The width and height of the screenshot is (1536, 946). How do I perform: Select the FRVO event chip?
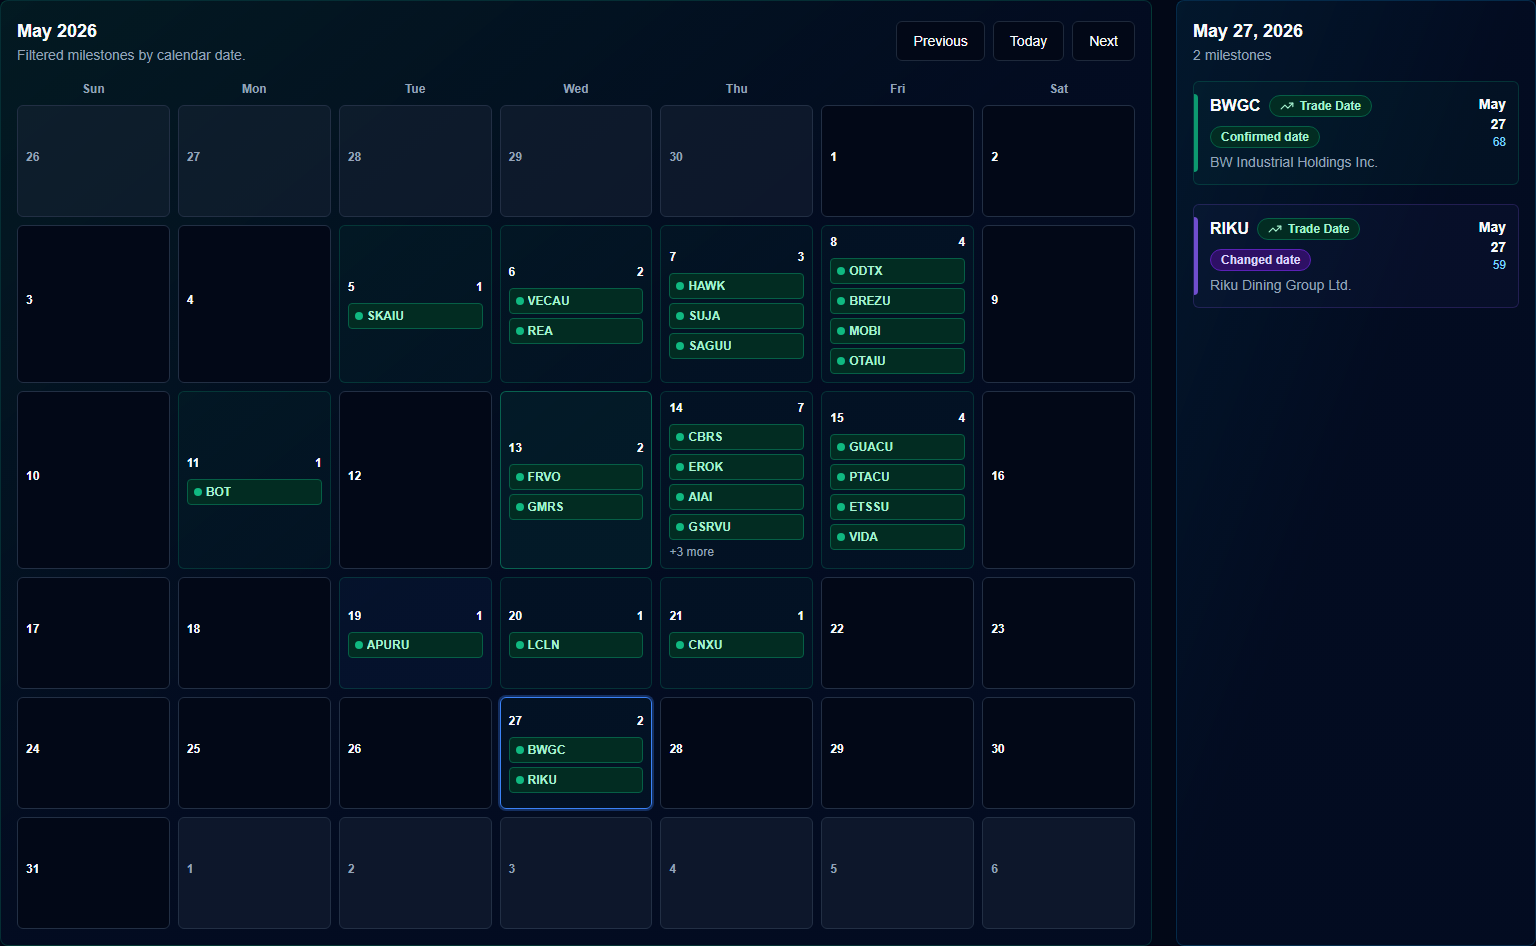576,477
